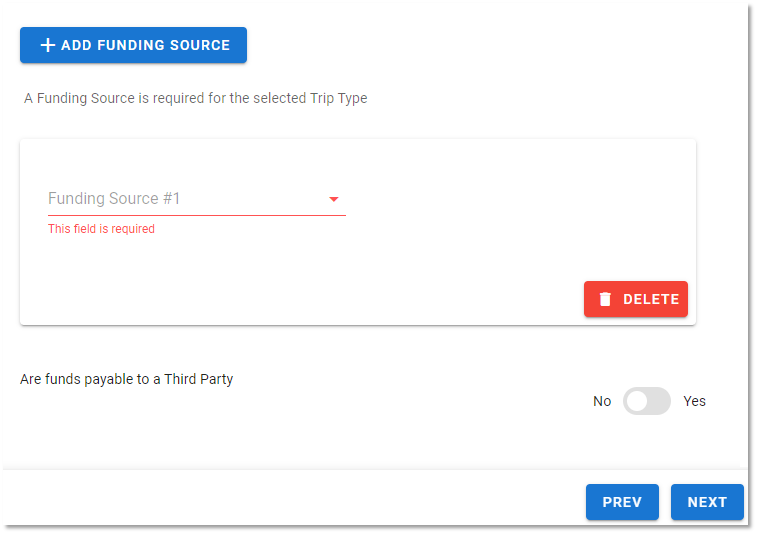The image size is (757, 534).
Task: Delete Funding Source #1 entry
Action: pos(636,299)
